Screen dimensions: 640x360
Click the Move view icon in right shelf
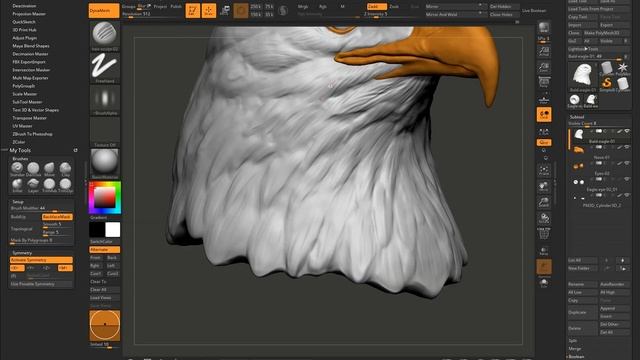click(544, 187)
